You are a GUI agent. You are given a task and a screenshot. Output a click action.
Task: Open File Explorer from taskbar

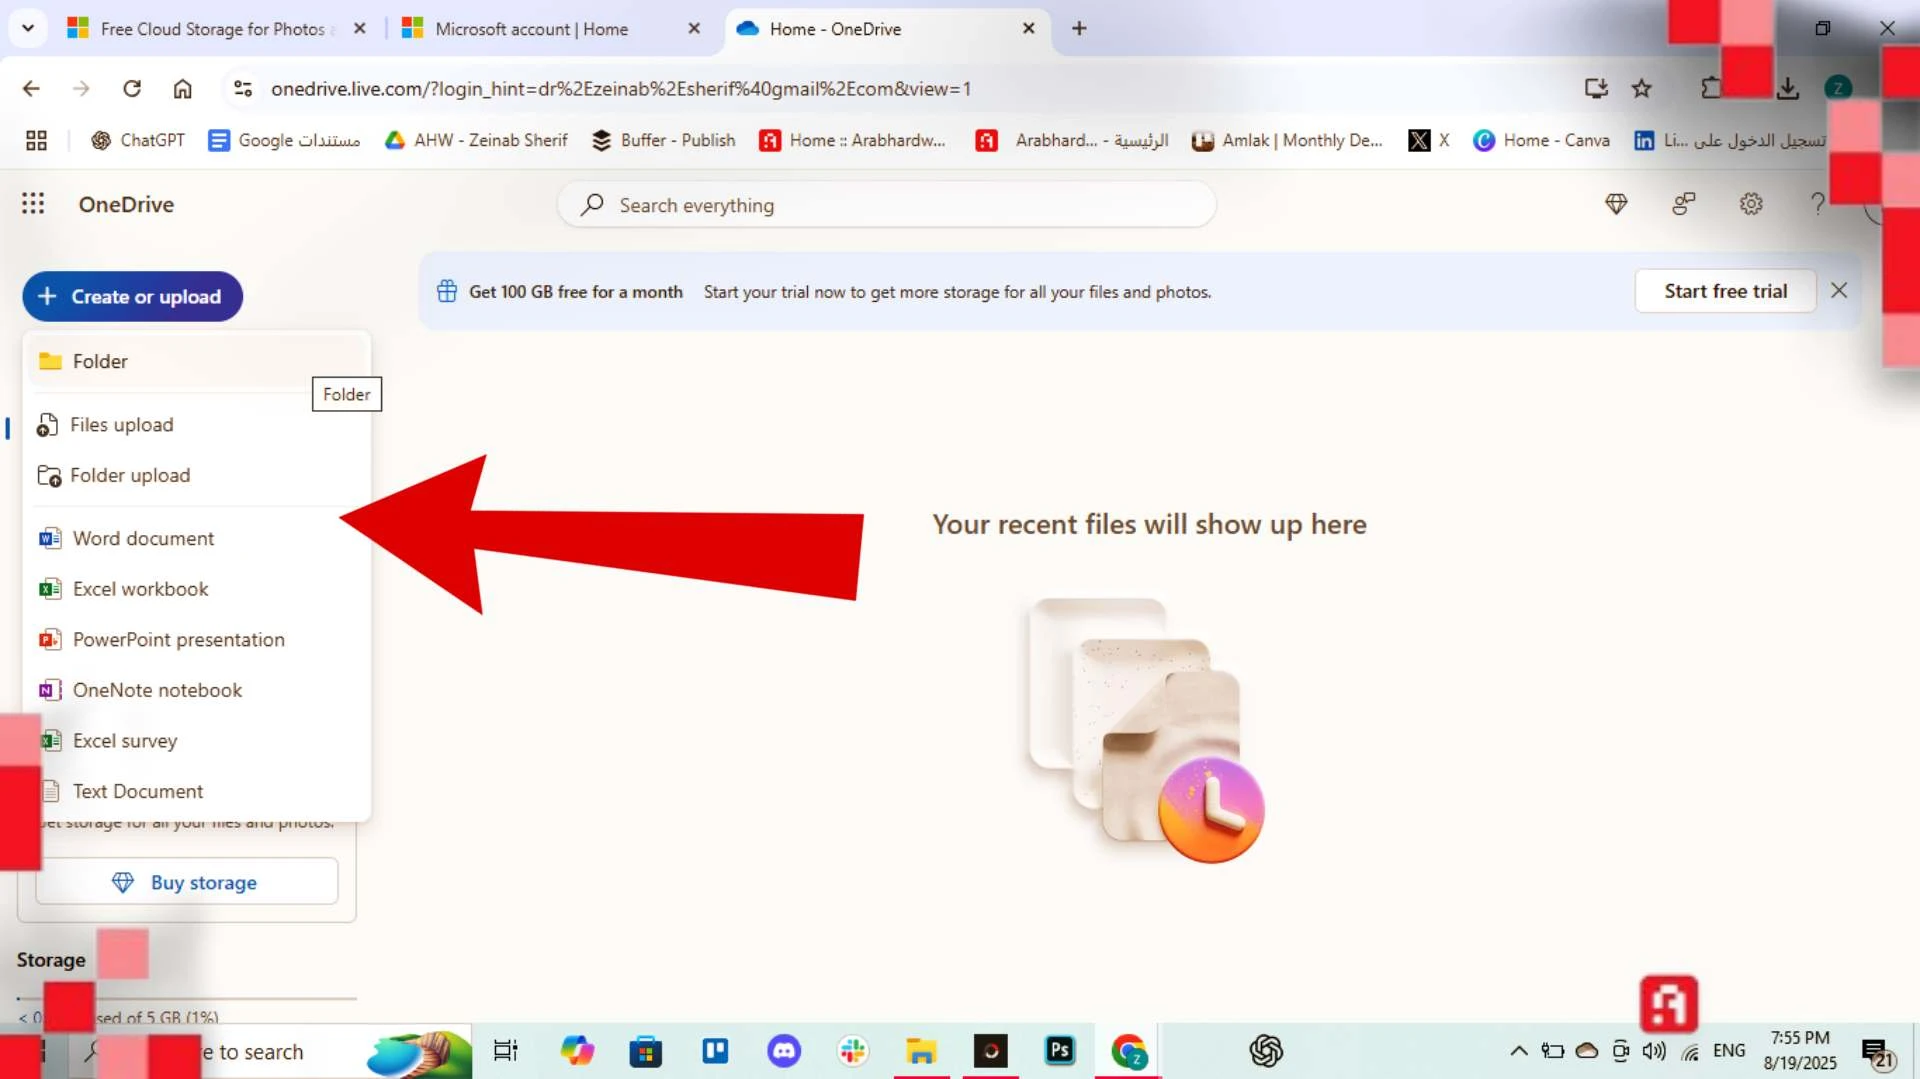(x=921, y=1051)
